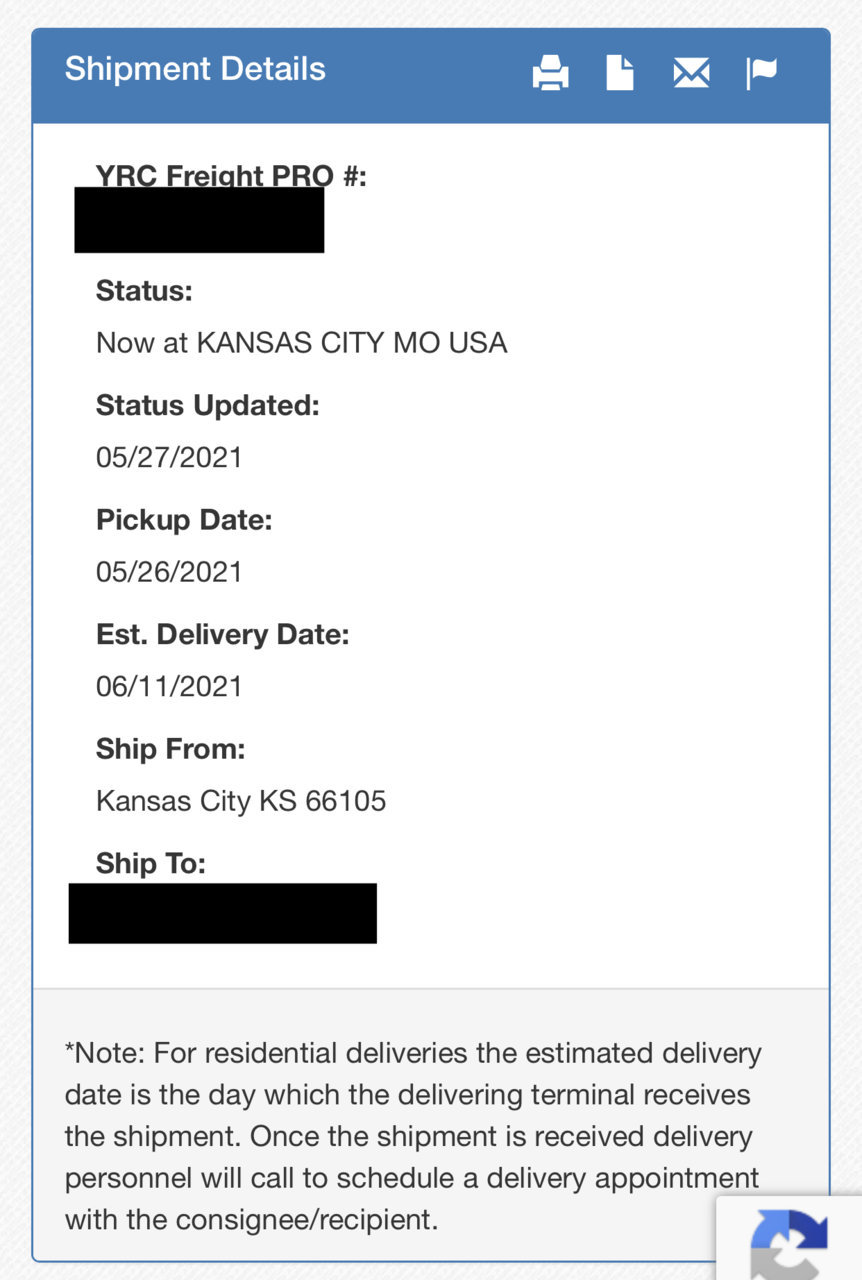Select the 05/26/2021 pickup date
The height and width of the screenshot is (1280, 862).
click(x=169, y=572)
